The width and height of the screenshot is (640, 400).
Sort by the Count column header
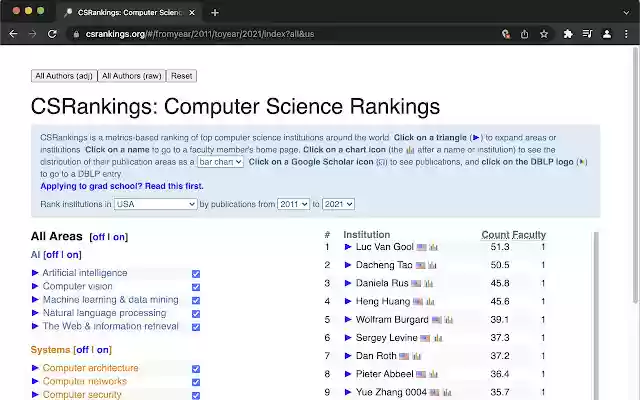(495, 235)
